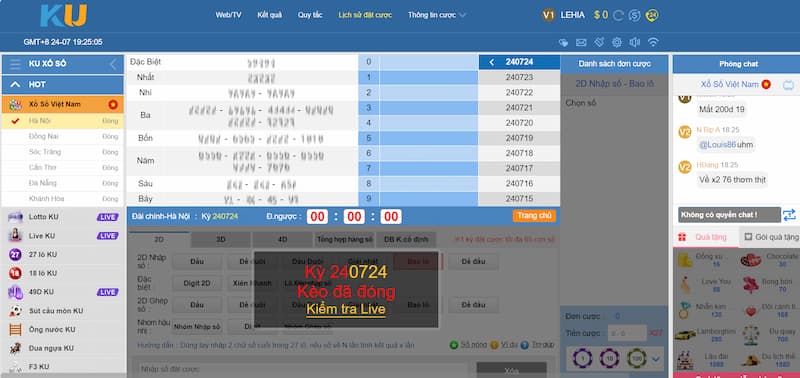Open Số nóng hot numbers link
Screen dimensions: 800x378
[469, 345]
